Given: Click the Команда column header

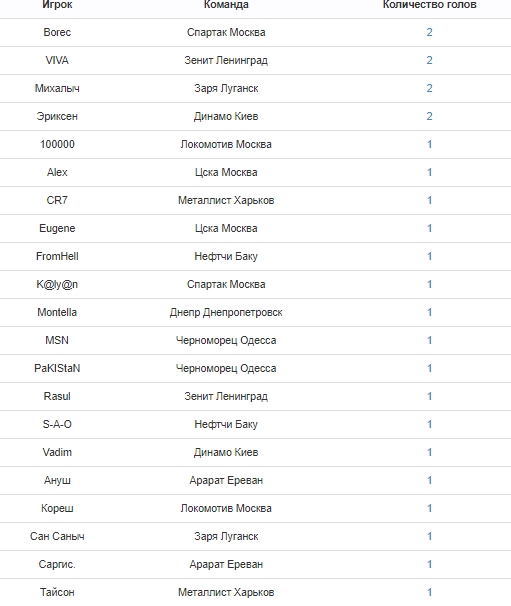Looking at the screenshot, I should tap(226, 5).
